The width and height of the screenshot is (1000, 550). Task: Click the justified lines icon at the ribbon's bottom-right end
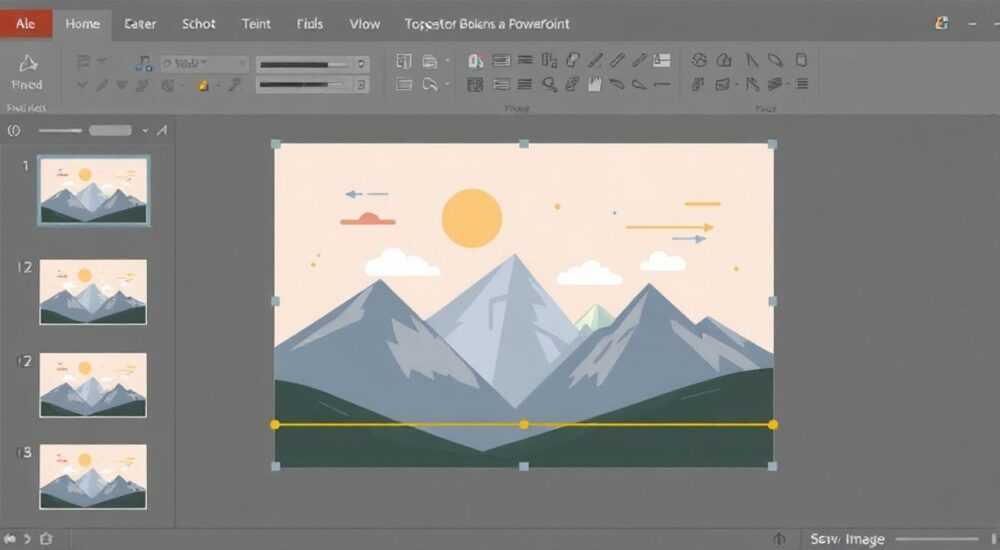click(x=802, y=84)
